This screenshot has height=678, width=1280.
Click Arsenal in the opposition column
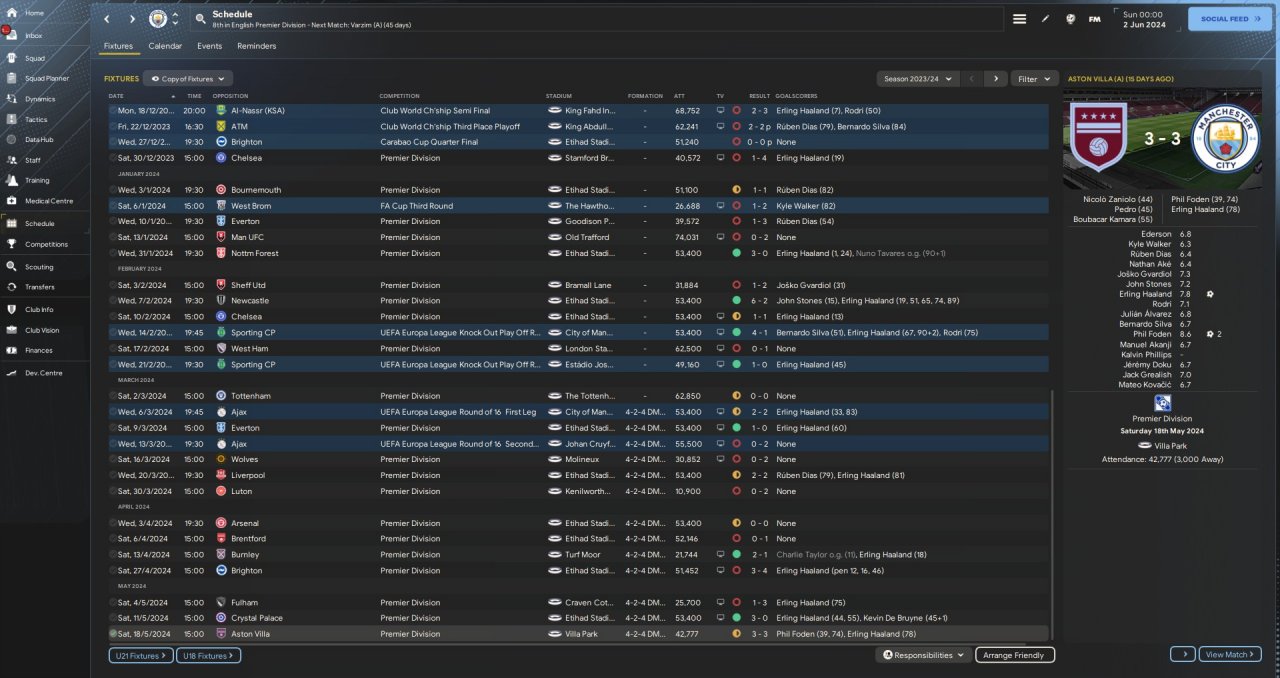point(245,523)
